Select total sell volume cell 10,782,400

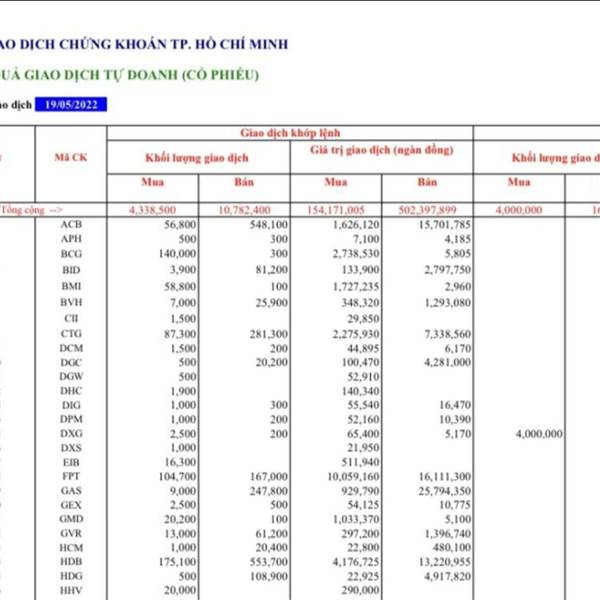tap(244, 210)
